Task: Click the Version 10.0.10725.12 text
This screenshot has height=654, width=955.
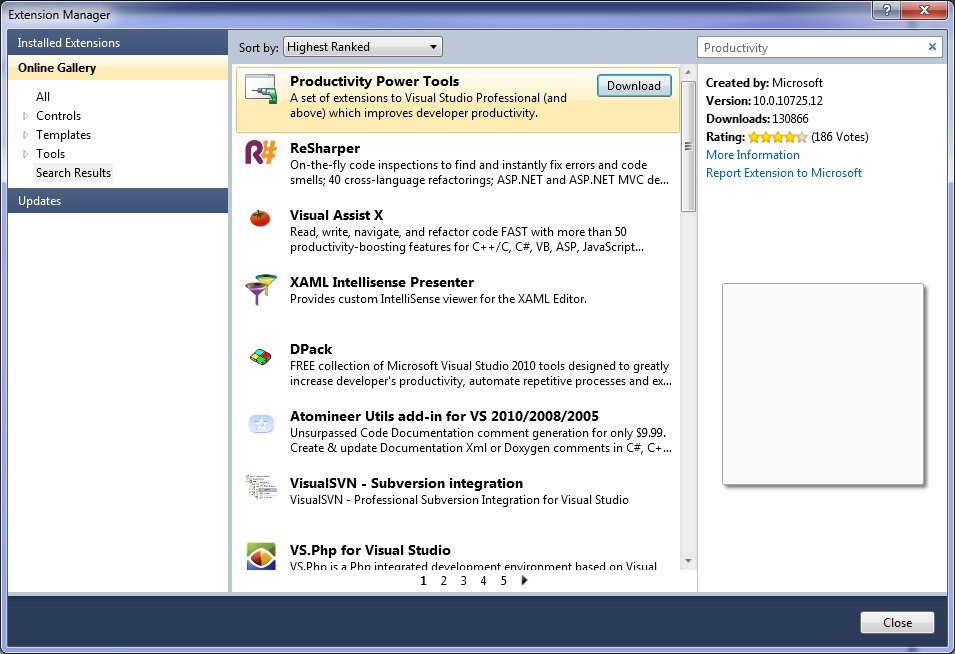Action: (764, 100)
